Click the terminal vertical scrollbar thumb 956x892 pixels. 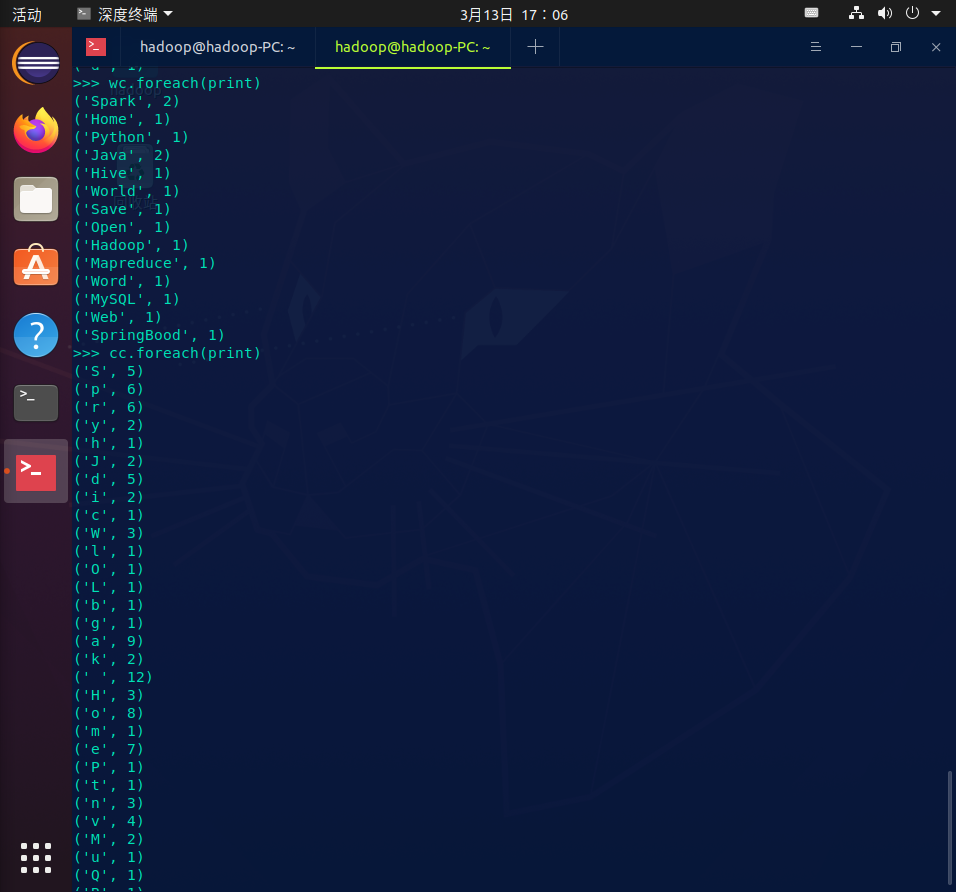click(950, 827)
